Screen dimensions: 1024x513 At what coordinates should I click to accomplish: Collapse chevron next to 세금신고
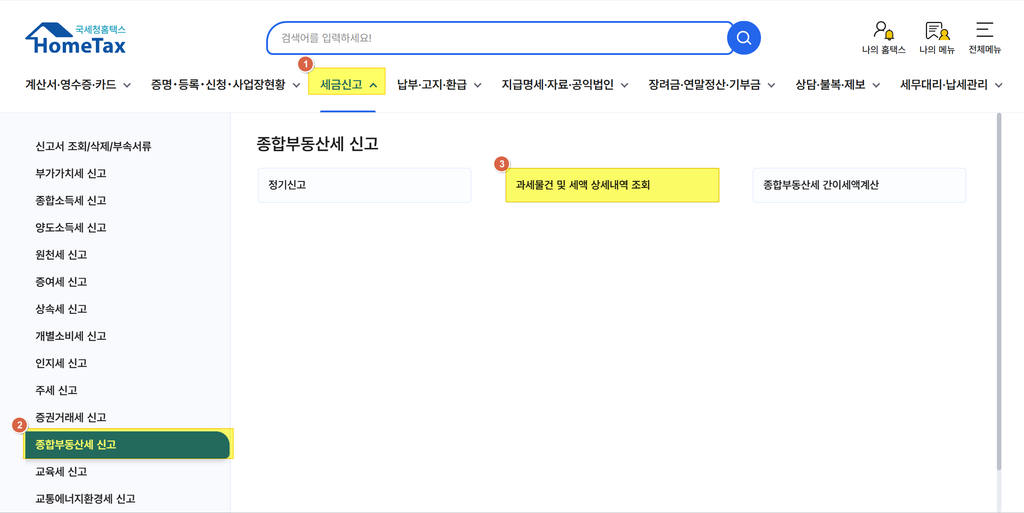(373, 86)
